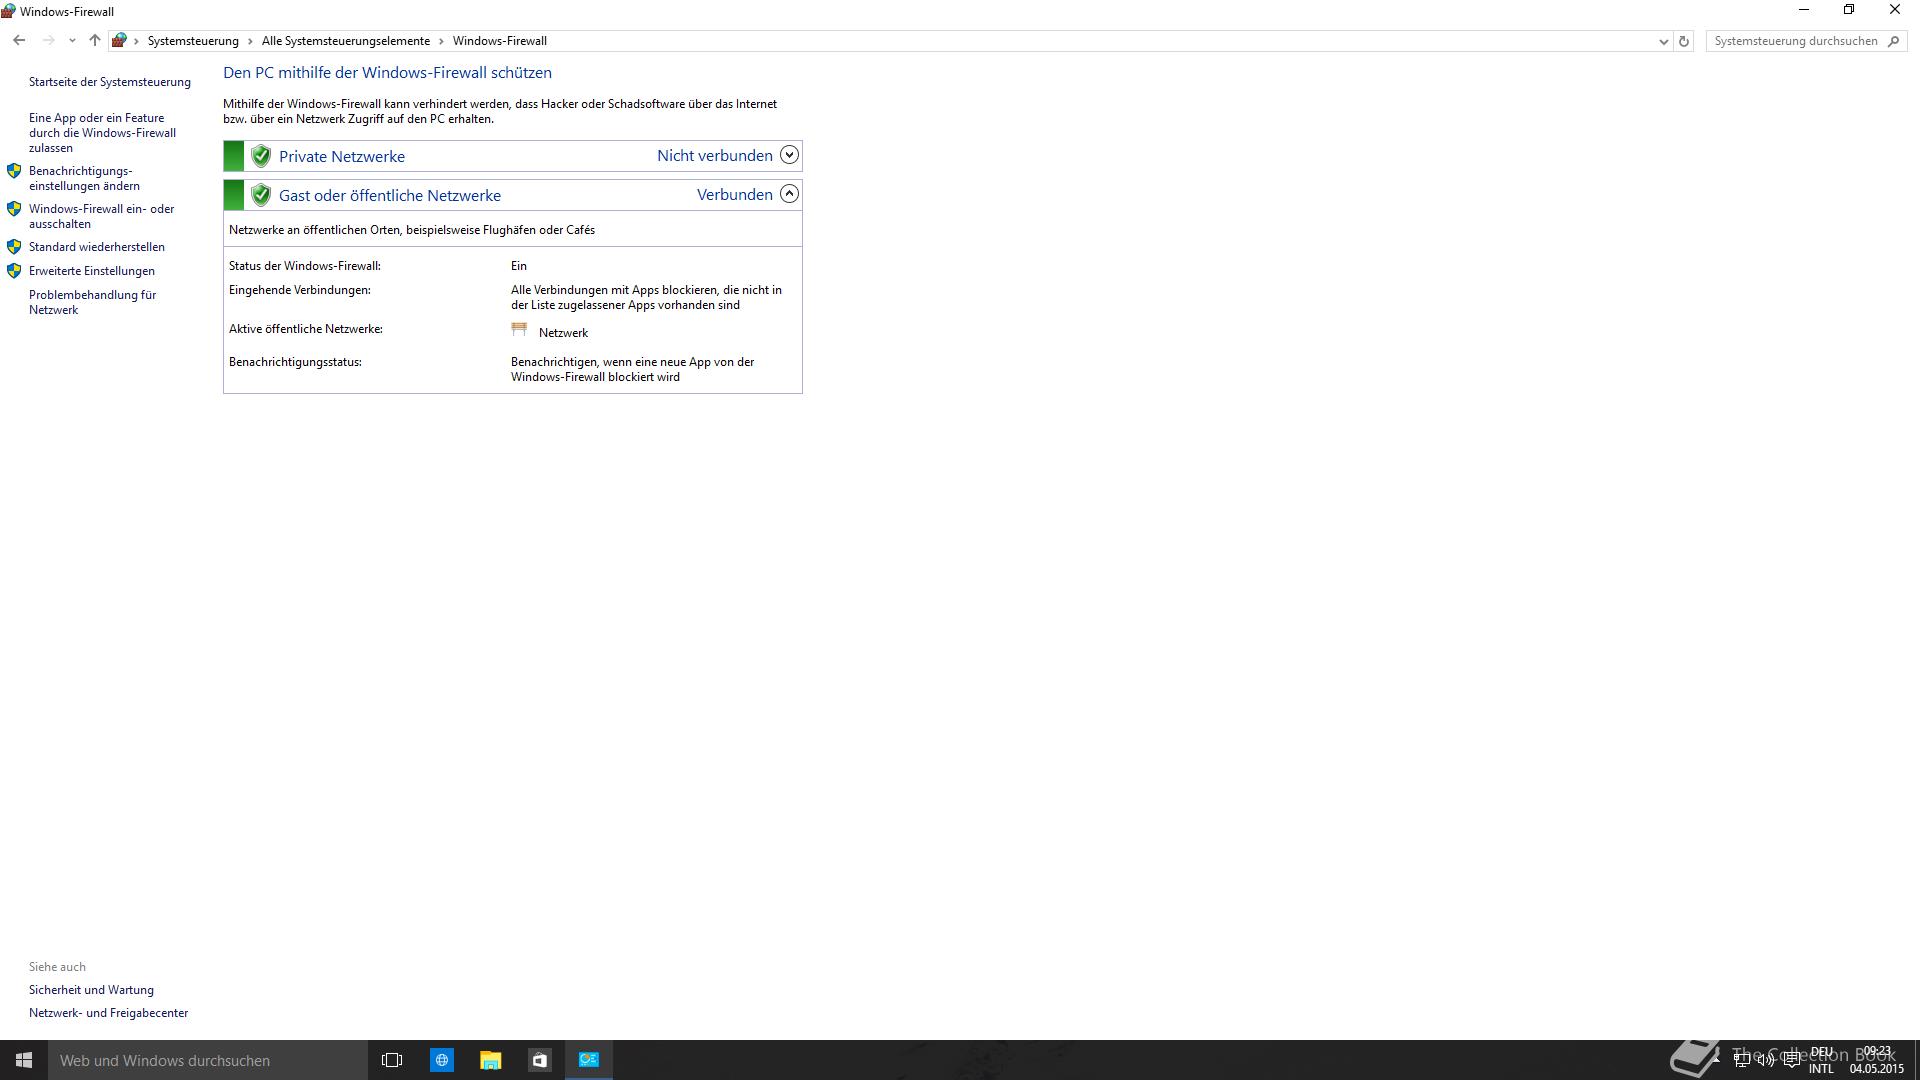Viewport: 1920px width, 1080px height.
Task: Open the browser globe taskbar icon
Action: point(442,1060)
